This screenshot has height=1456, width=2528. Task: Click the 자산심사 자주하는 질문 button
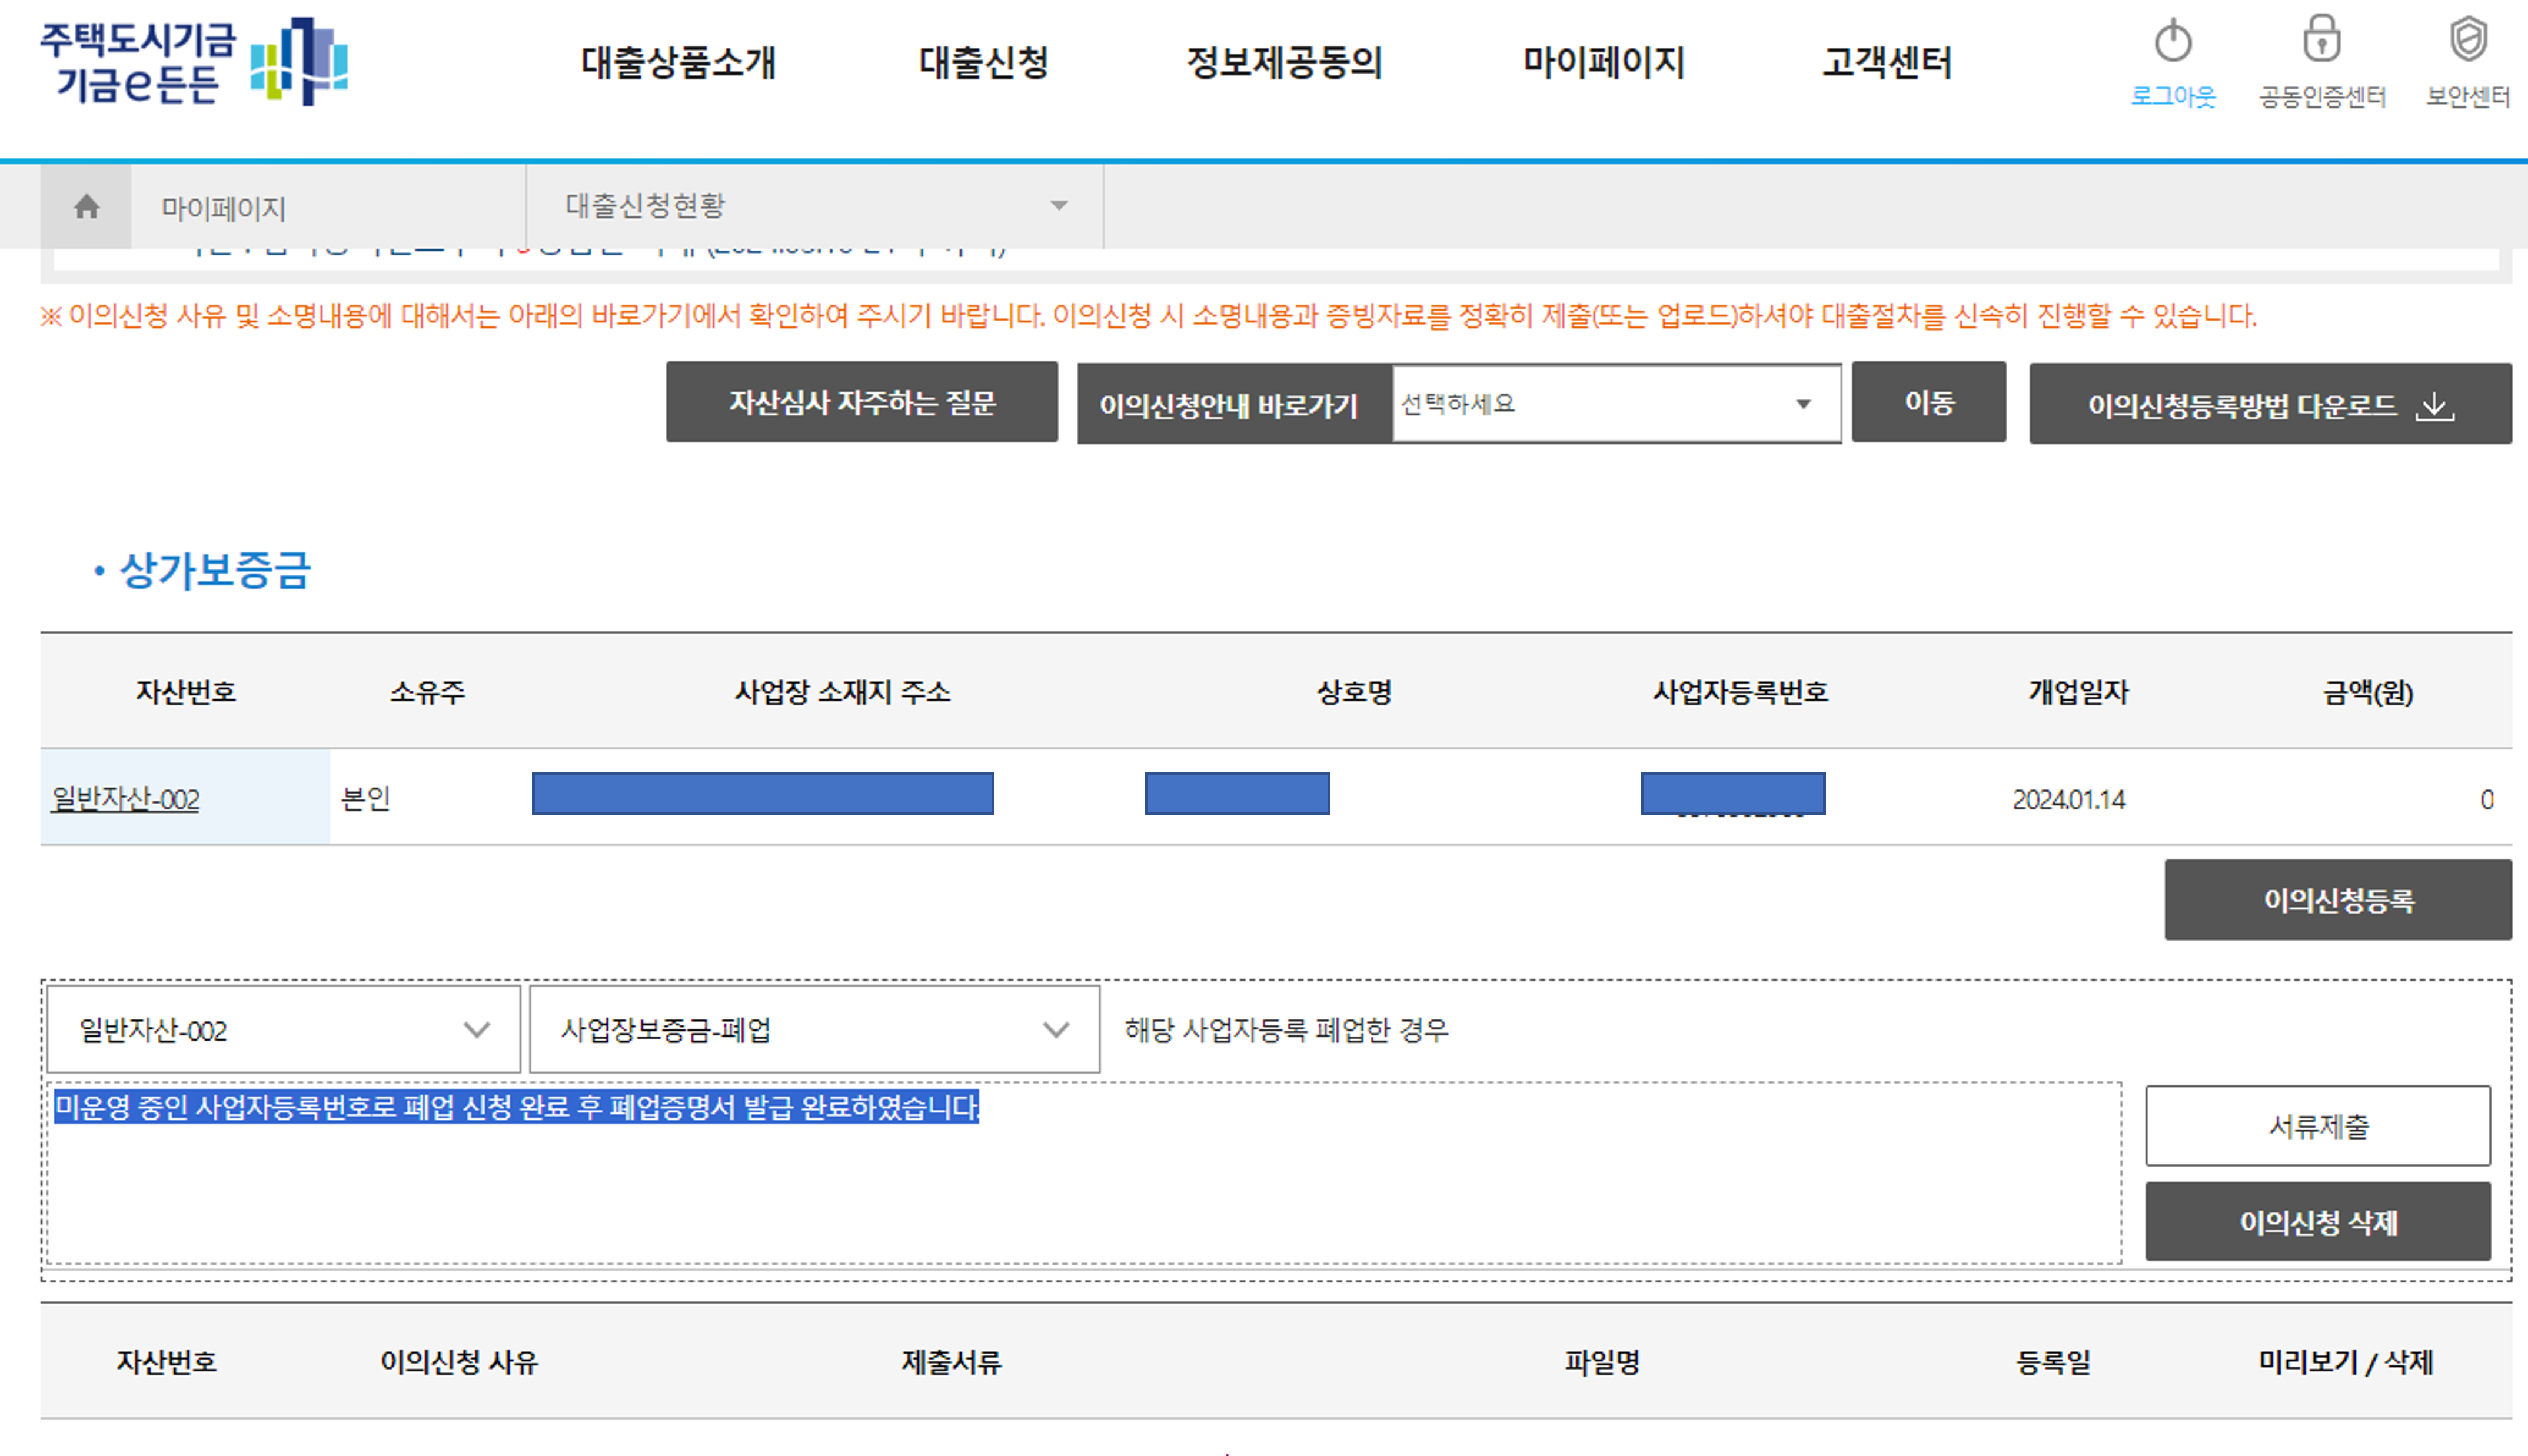861,403
